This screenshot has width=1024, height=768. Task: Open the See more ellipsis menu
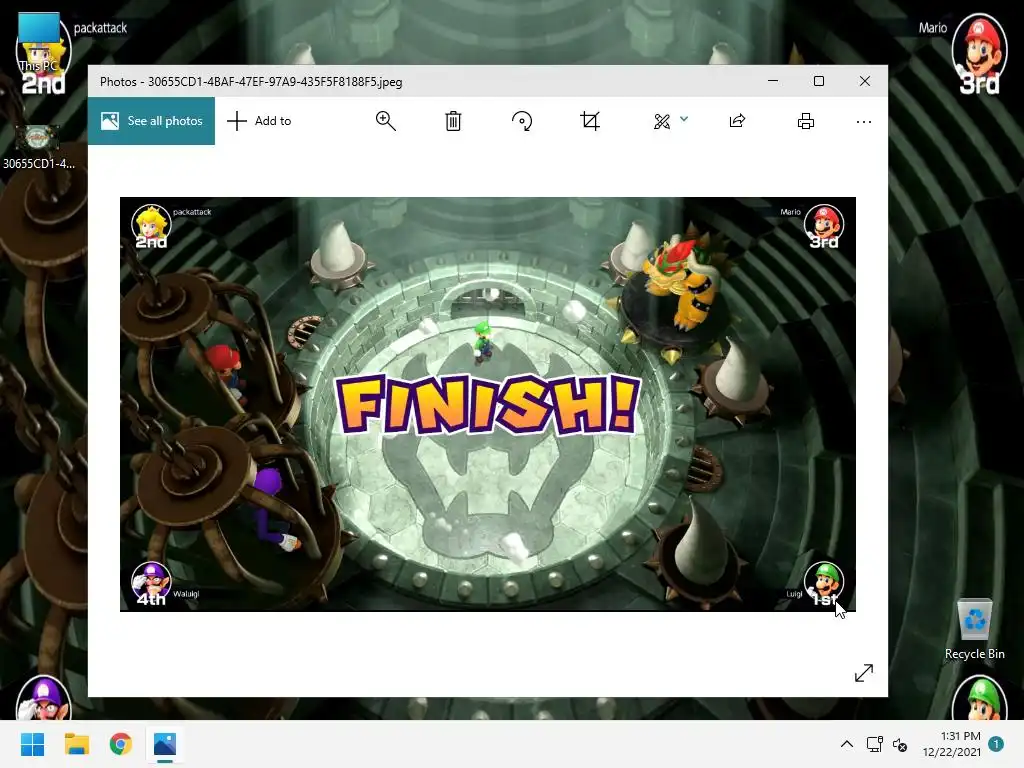[863, 121]
